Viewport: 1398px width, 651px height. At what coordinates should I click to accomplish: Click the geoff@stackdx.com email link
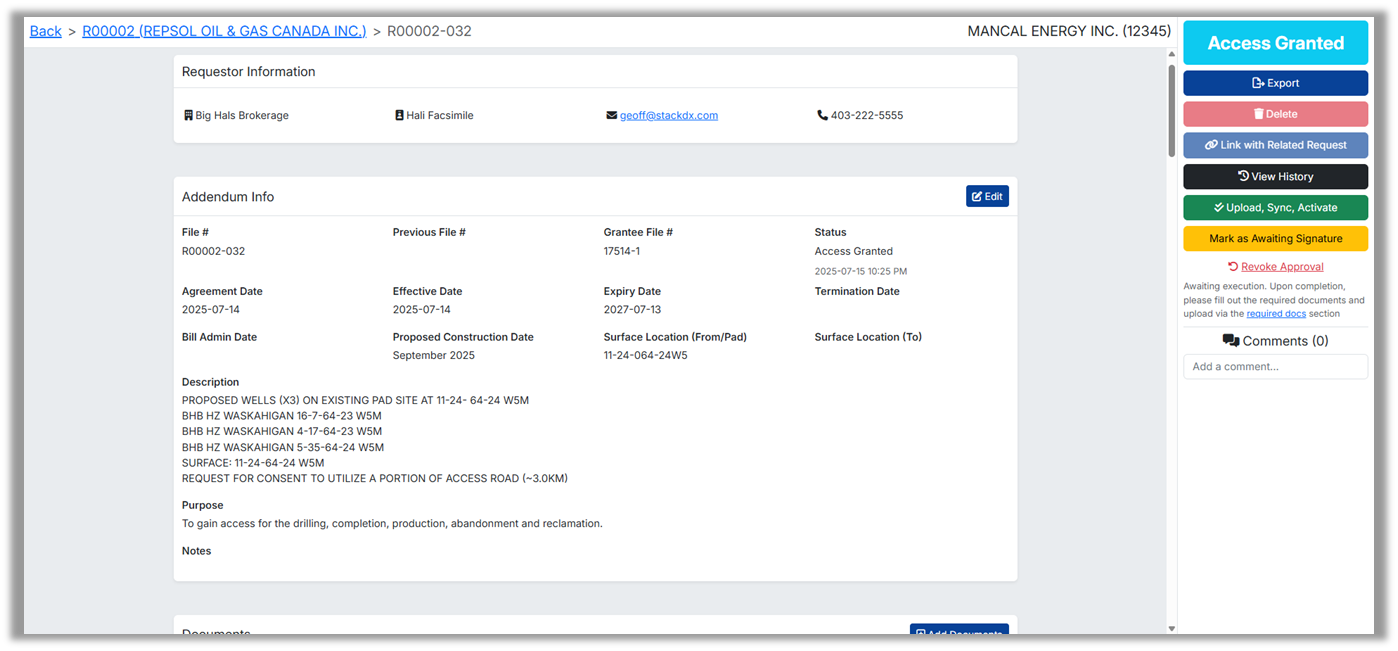[x=668, y=116]
